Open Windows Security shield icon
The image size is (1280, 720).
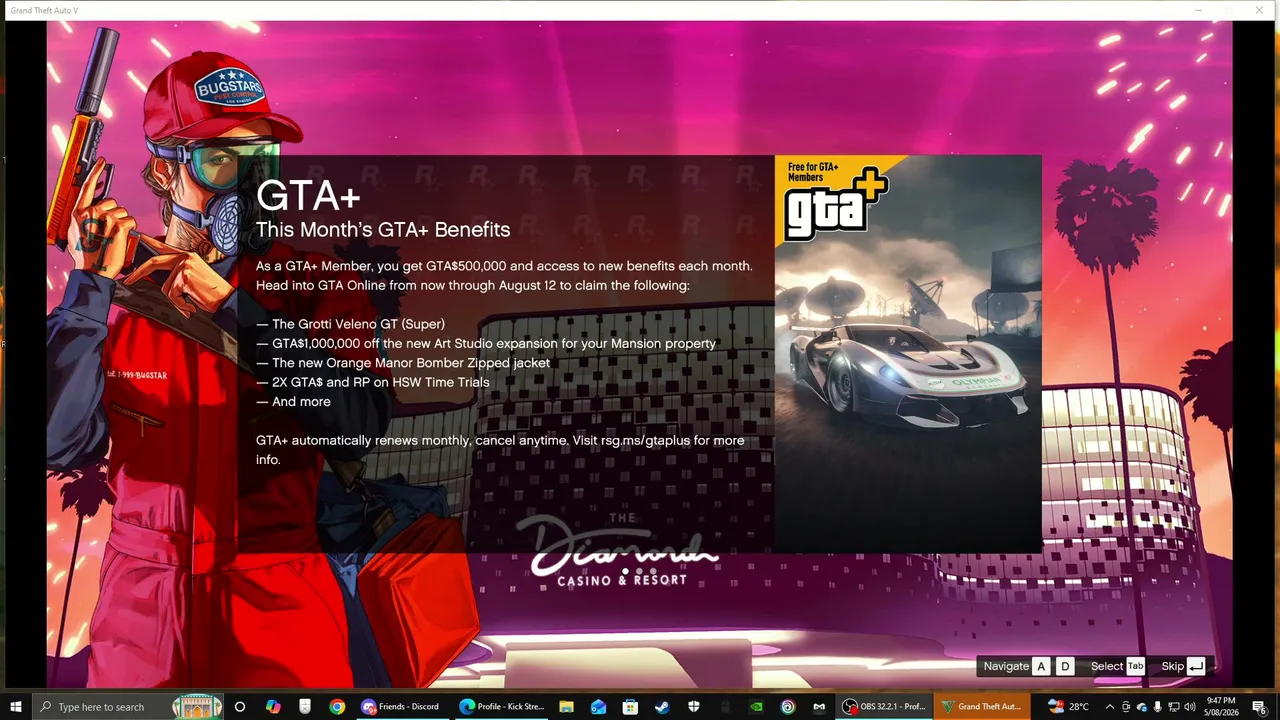click(694, 707)
